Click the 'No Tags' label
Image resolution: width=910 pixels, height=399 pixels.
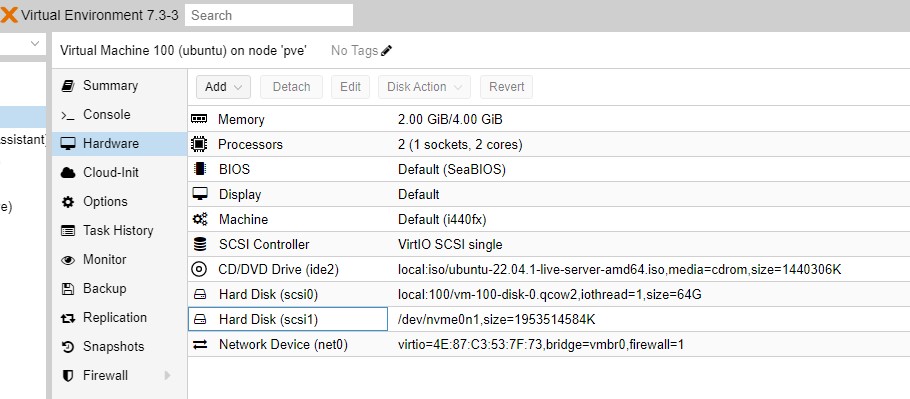point(355,51)
